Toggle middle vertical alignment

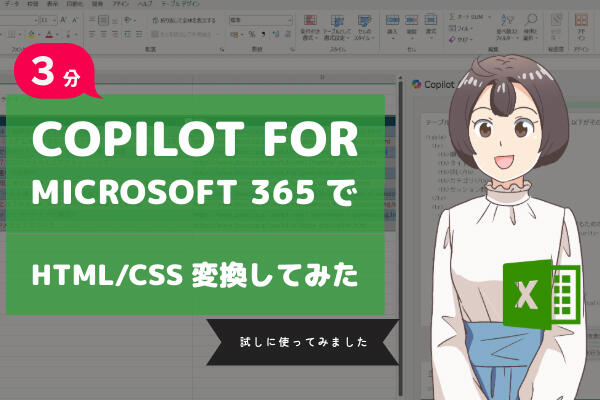coord(103,20)
